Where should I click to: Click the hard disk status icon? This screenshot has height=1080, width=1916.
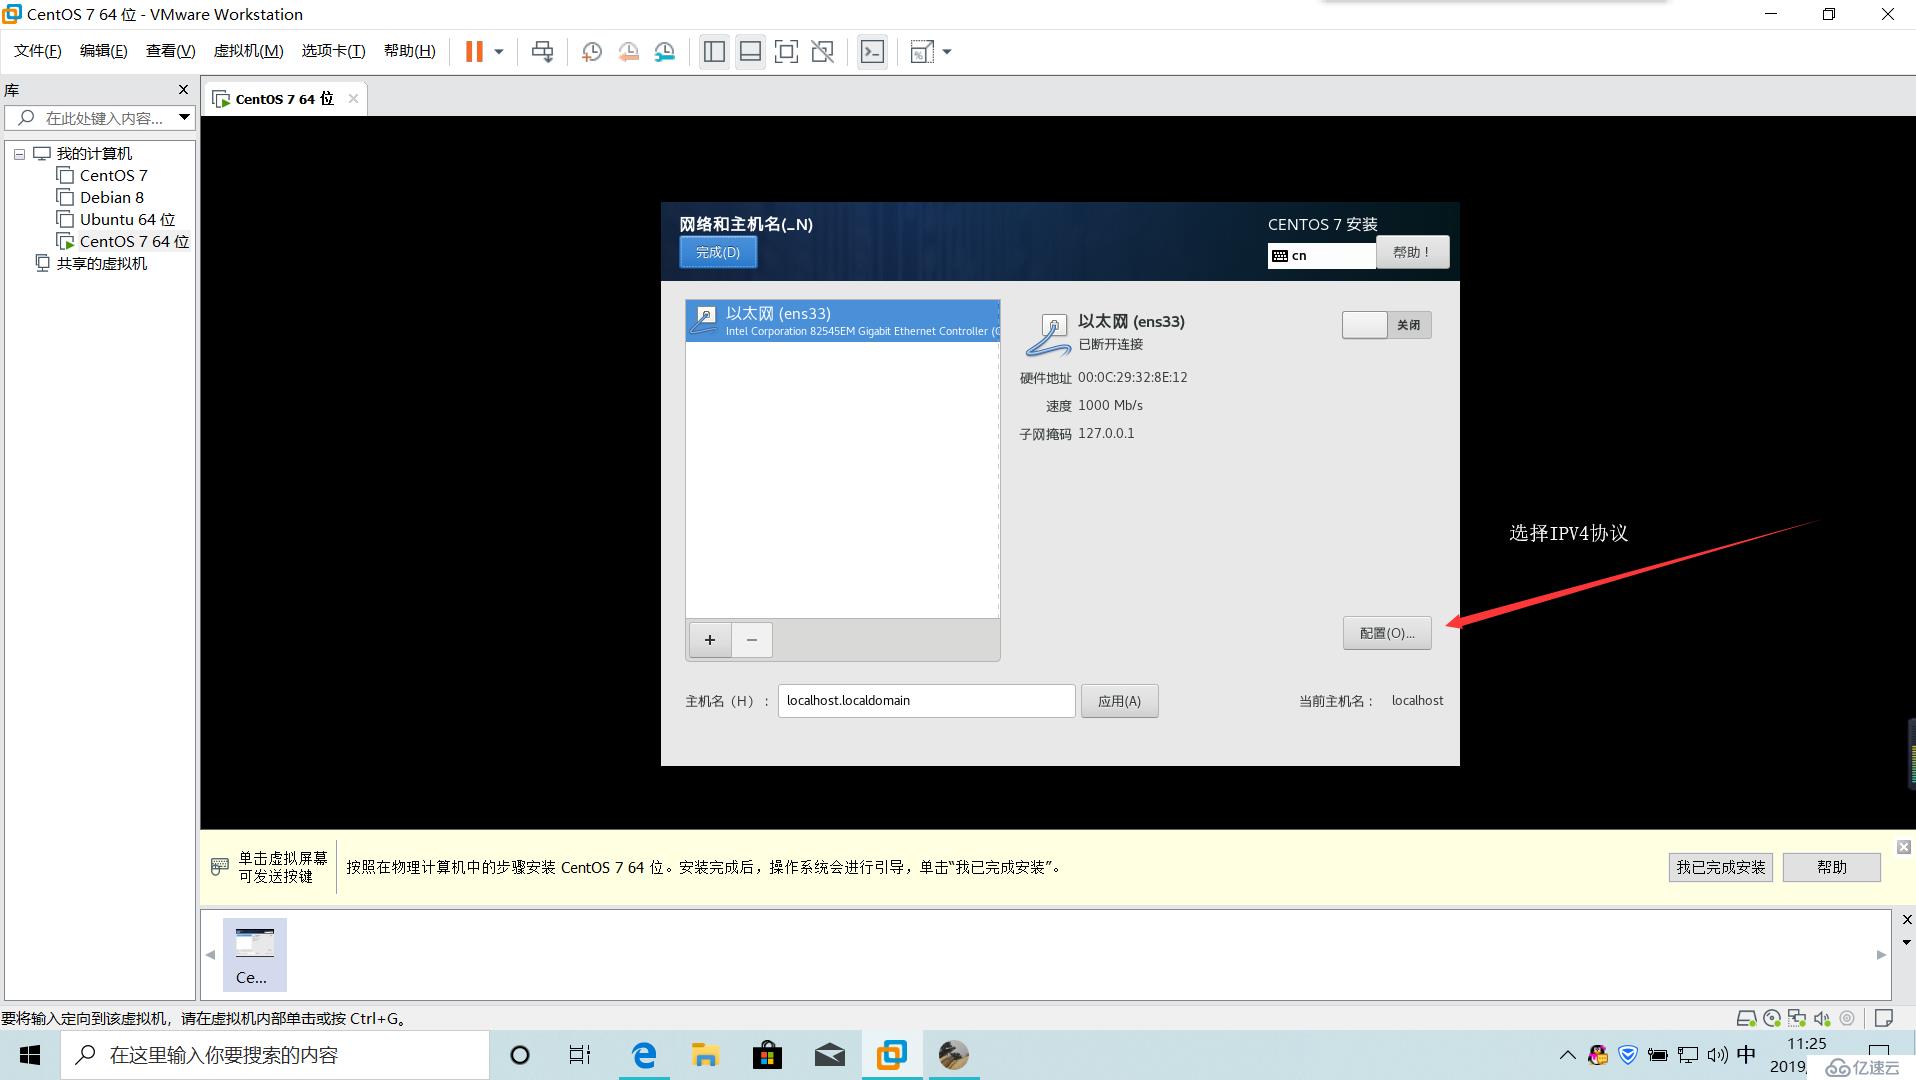(x=1746, y=1019)
